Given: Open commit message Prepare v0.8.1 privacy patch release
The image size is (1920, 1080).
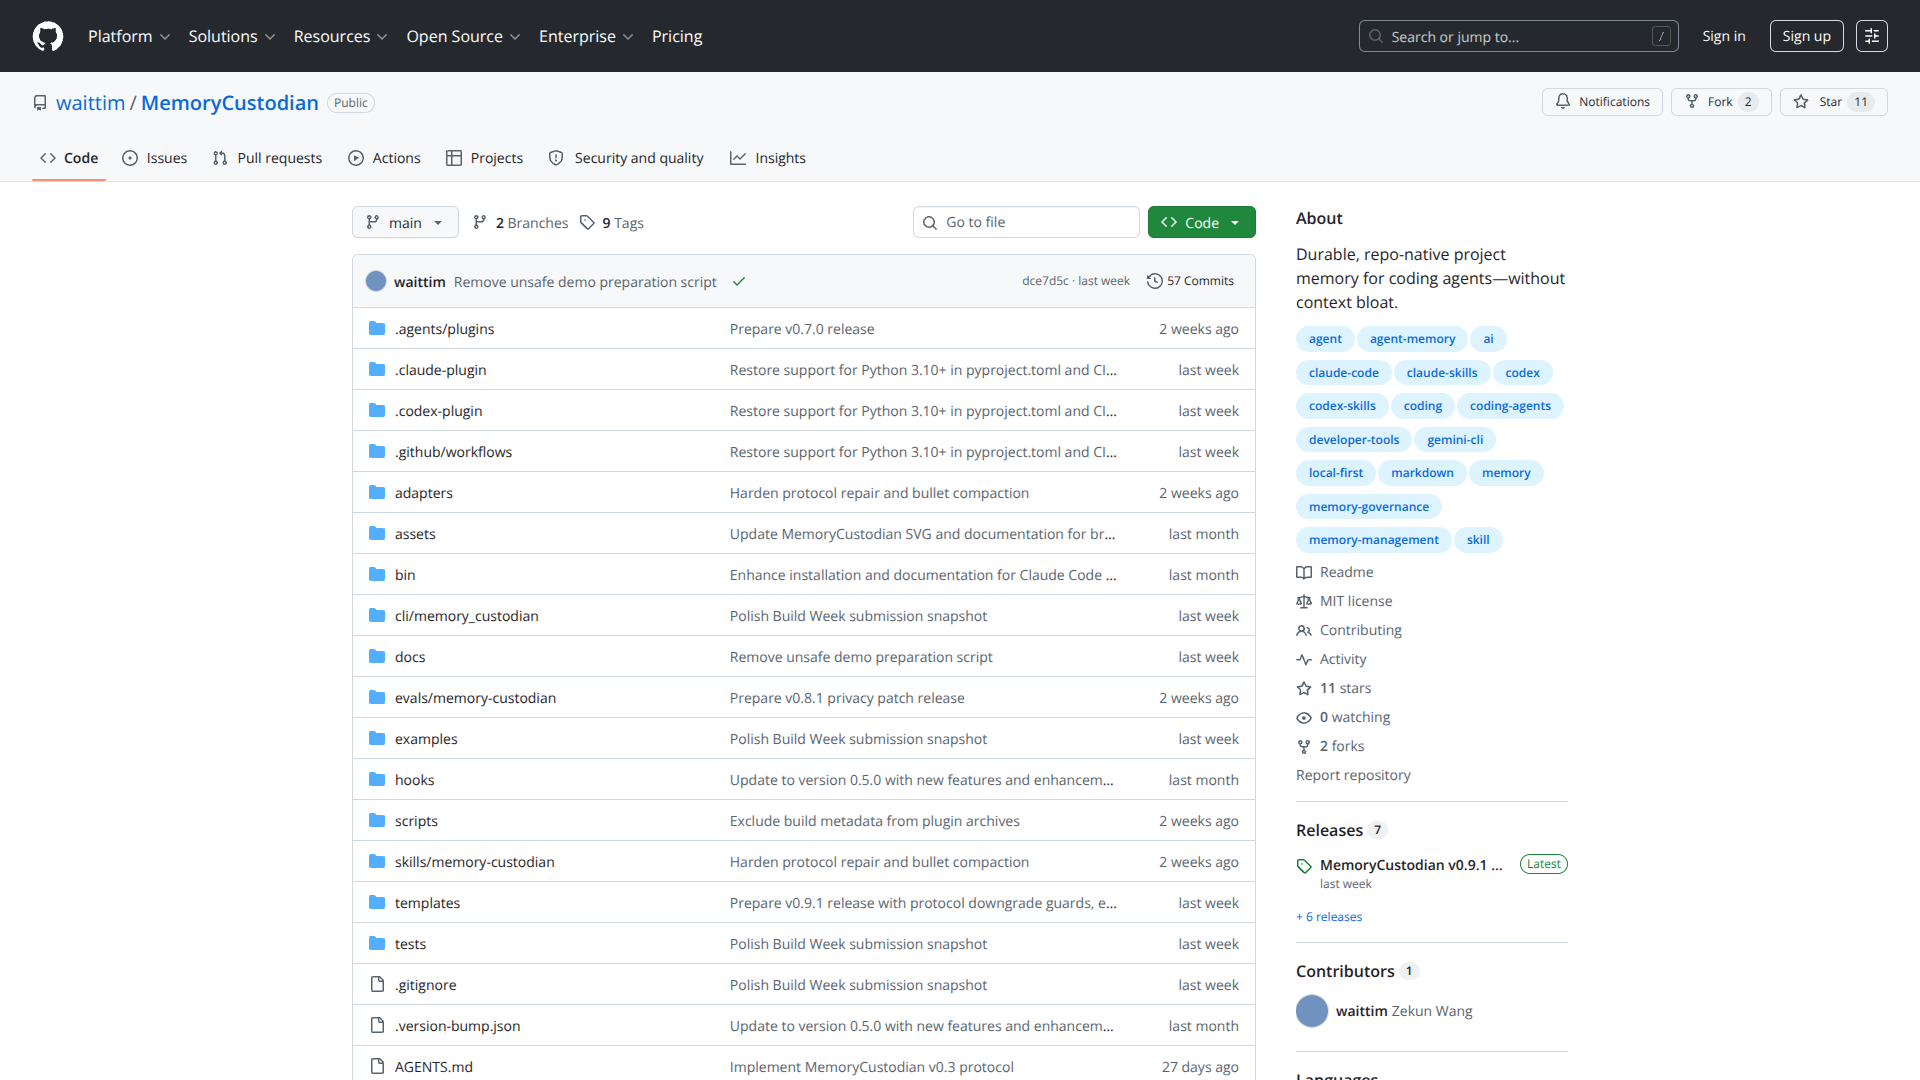Looking at the screenshot, I should coord(847,698).
